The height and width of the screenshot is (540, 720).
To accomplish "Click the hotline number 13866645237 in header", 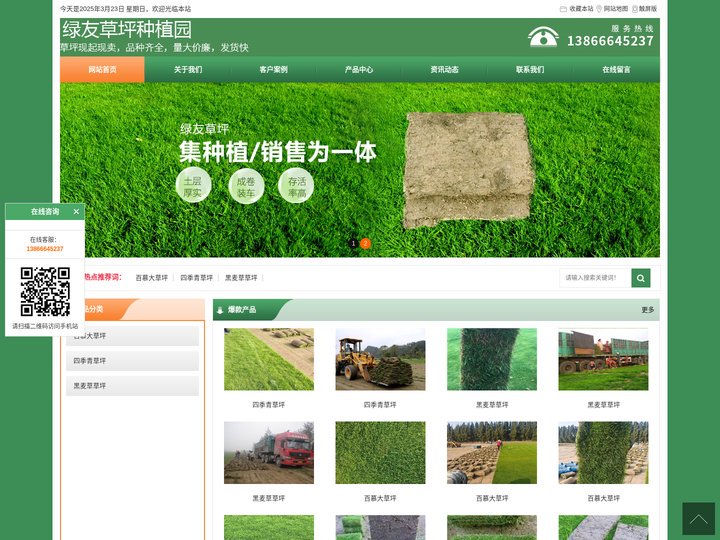I will [x=610, y=41].
